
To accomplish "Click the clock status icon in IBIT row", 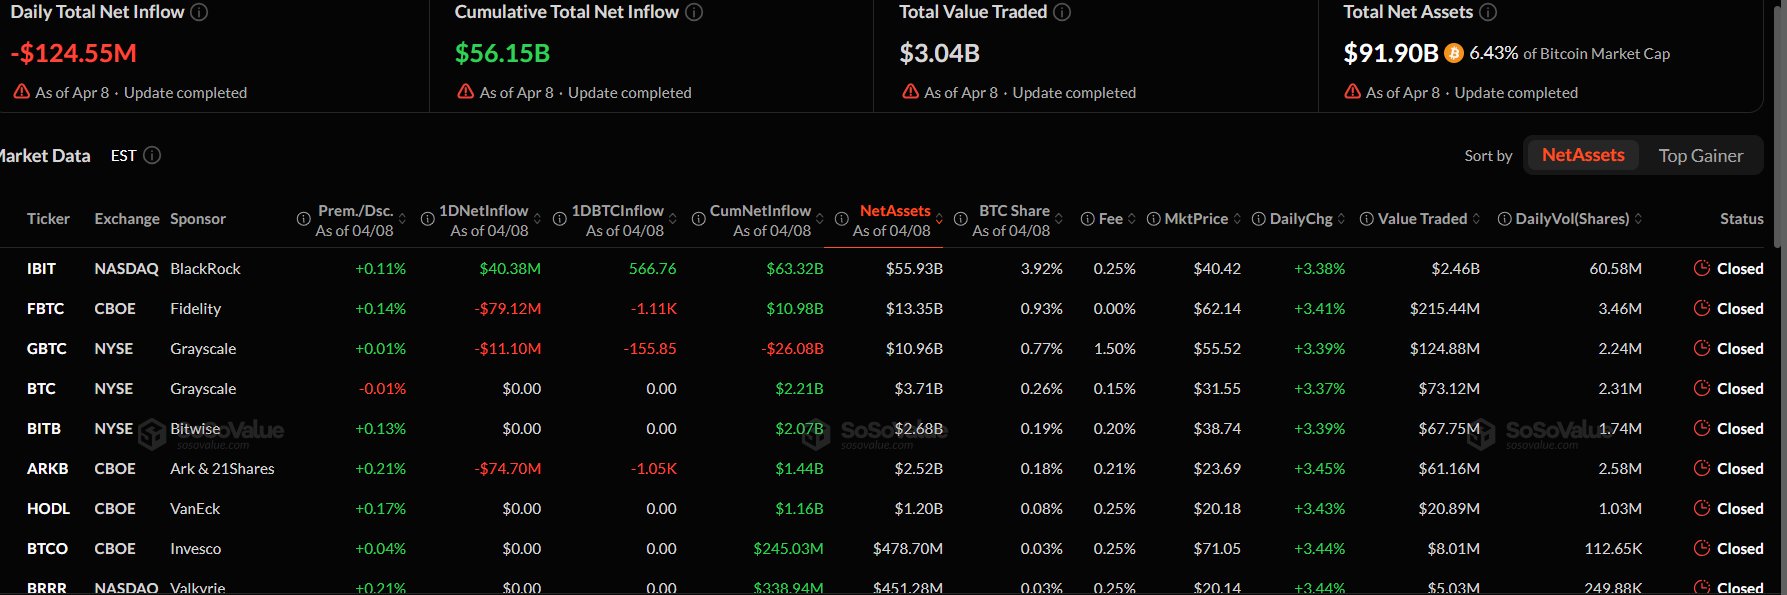I will tap(1702, 268).
